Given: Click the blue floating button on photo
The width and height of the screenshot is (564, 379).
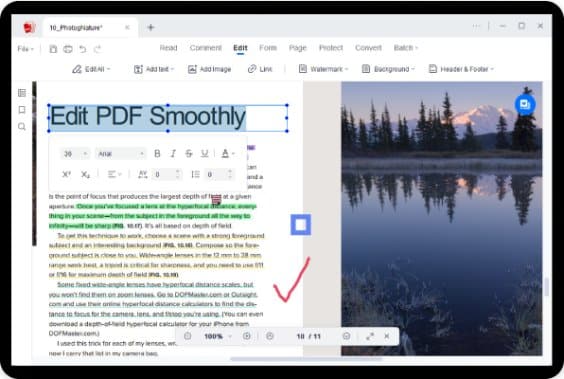Looking at the screenshot, I should coord(525,104).
